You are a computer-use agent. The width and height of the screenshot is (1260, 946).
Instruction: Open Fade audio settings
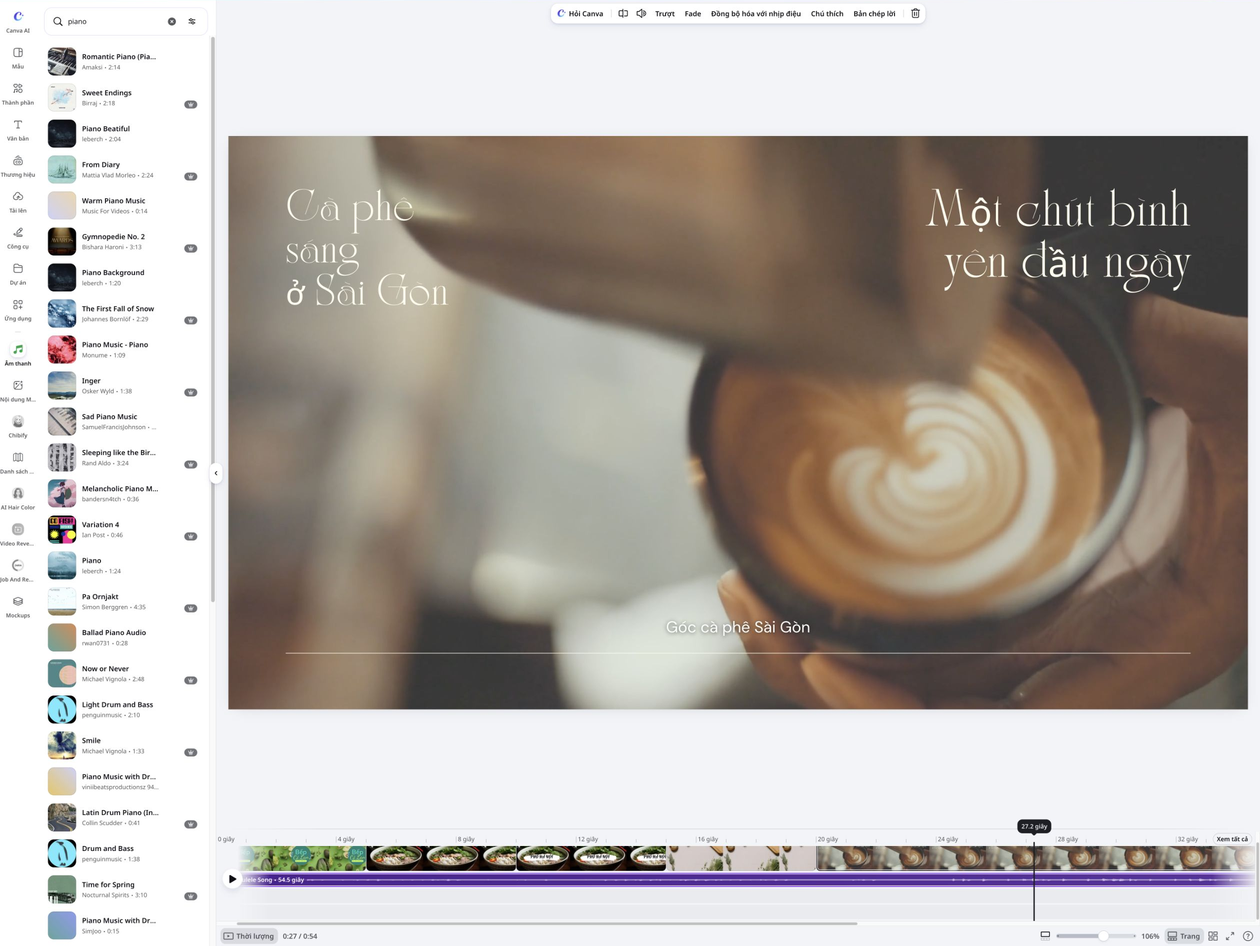tap(692, 14)
